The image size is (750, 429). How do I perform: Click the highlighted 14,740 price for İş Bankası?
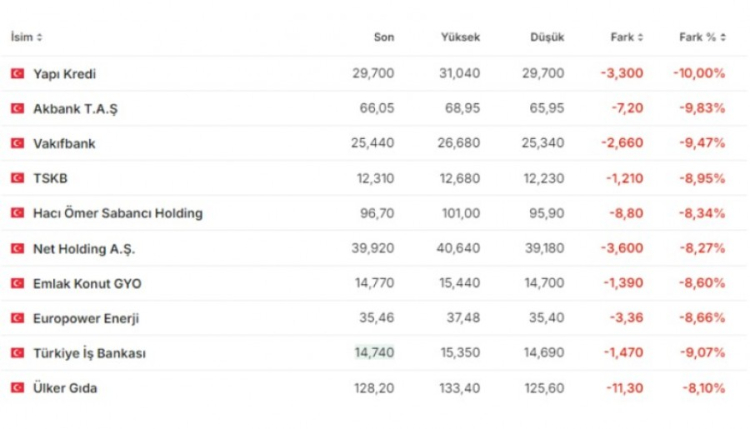coord(375,353)
